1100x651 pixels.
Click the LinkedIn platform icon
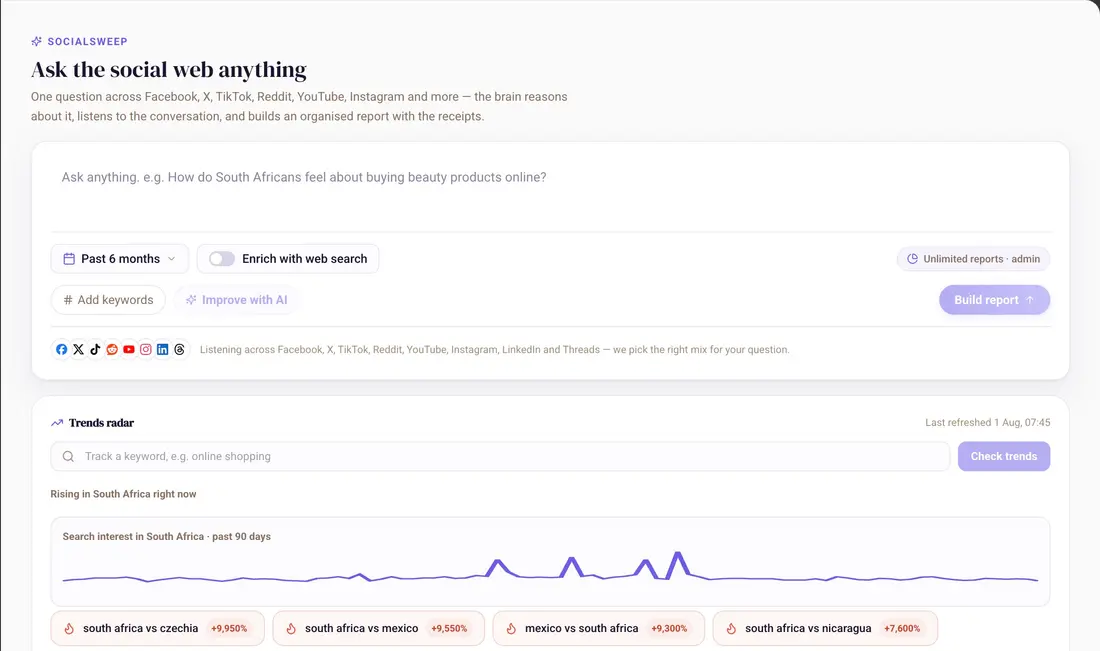point(163,349)
